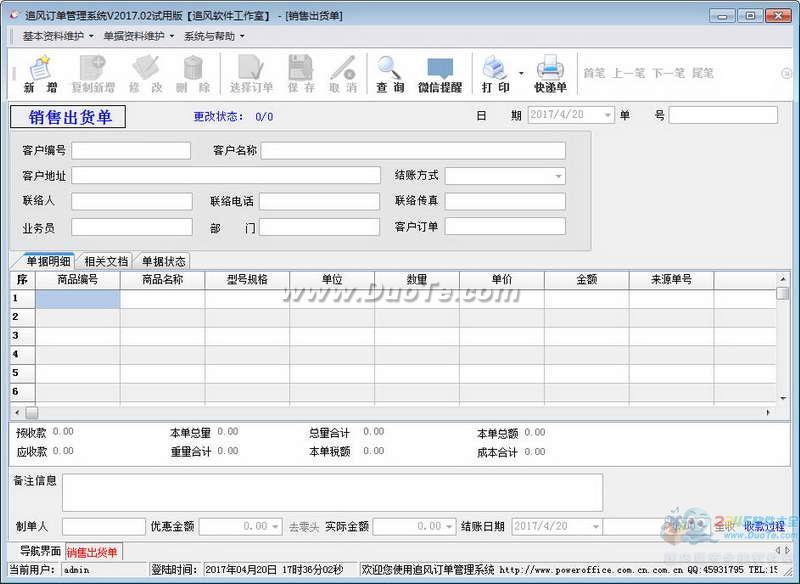Switch to the 单据状态 tab
Screen dimensions: 800x584
point(163,262)
